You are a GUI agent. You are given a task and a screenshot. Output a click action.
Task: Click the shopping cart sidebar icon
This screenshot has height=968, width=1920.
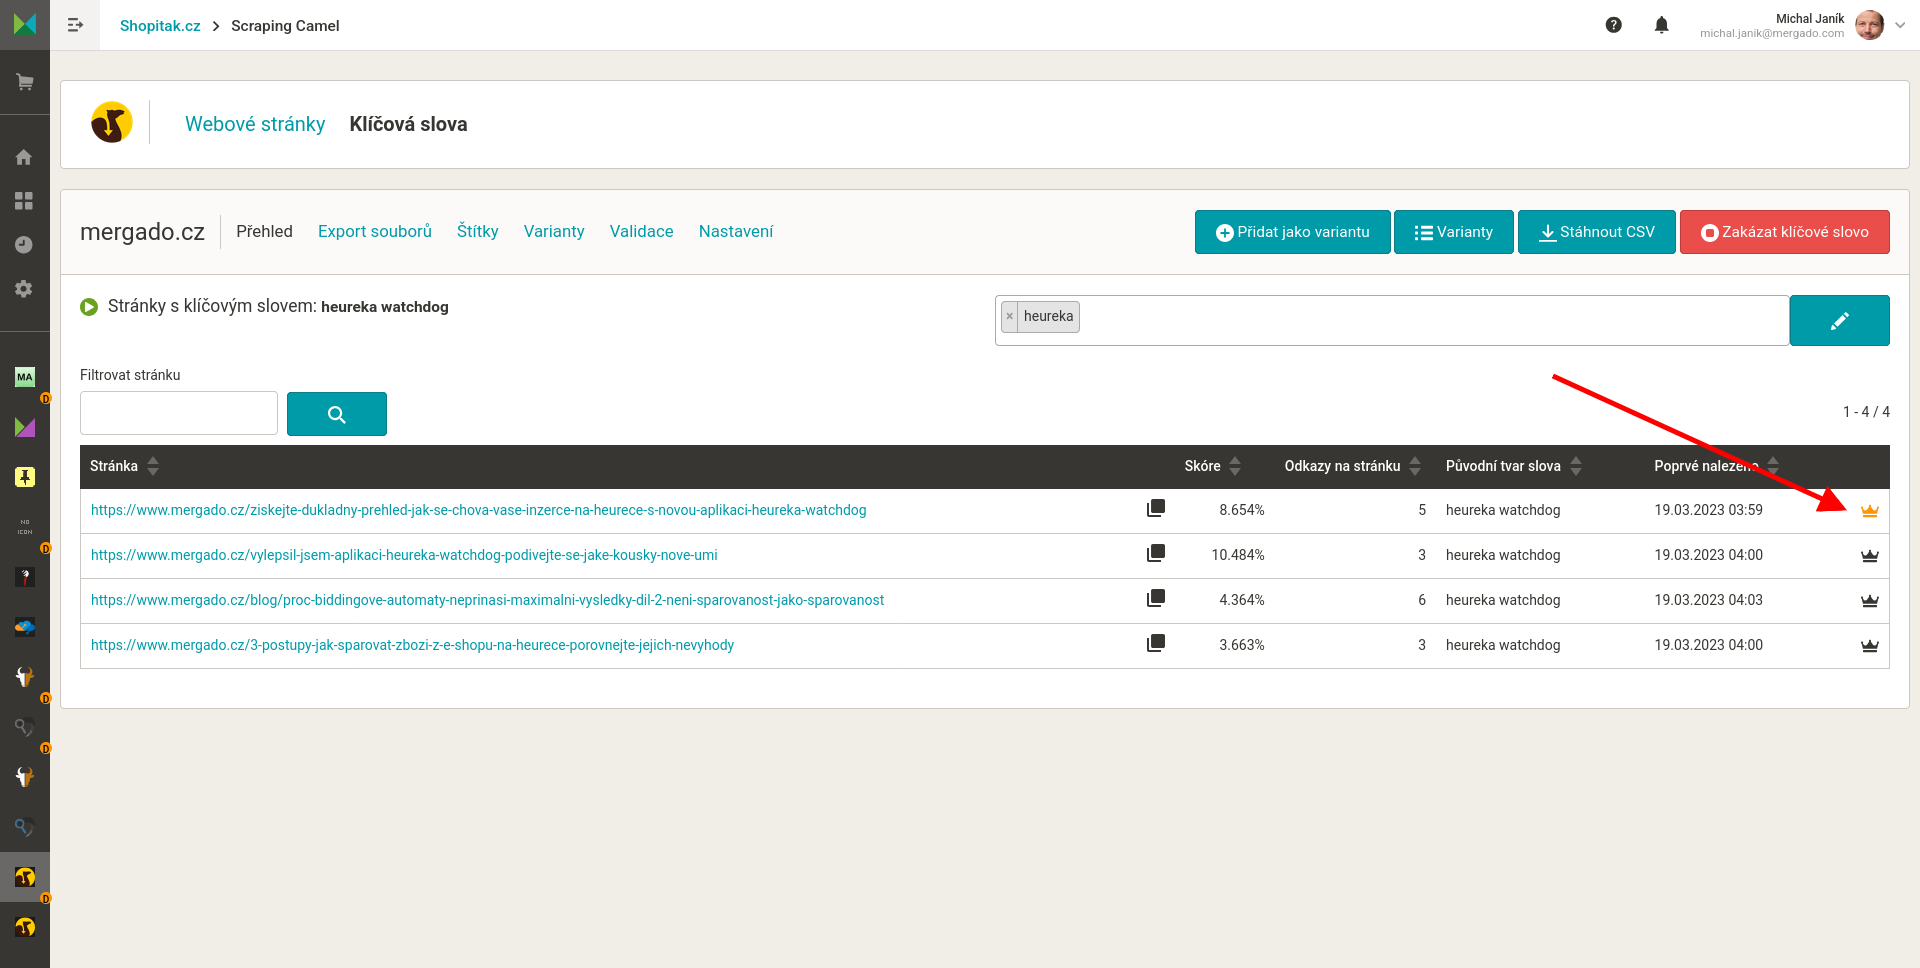pyautogui.click(x=25, y=82)
